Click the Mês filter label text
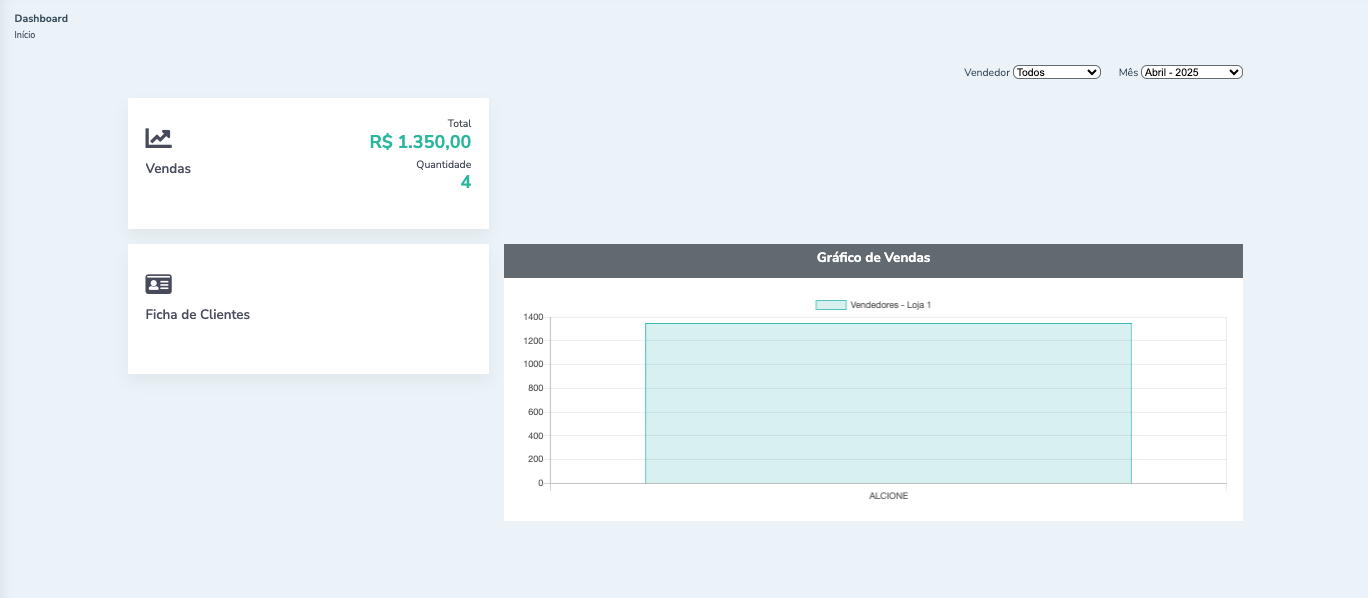 1128,72
